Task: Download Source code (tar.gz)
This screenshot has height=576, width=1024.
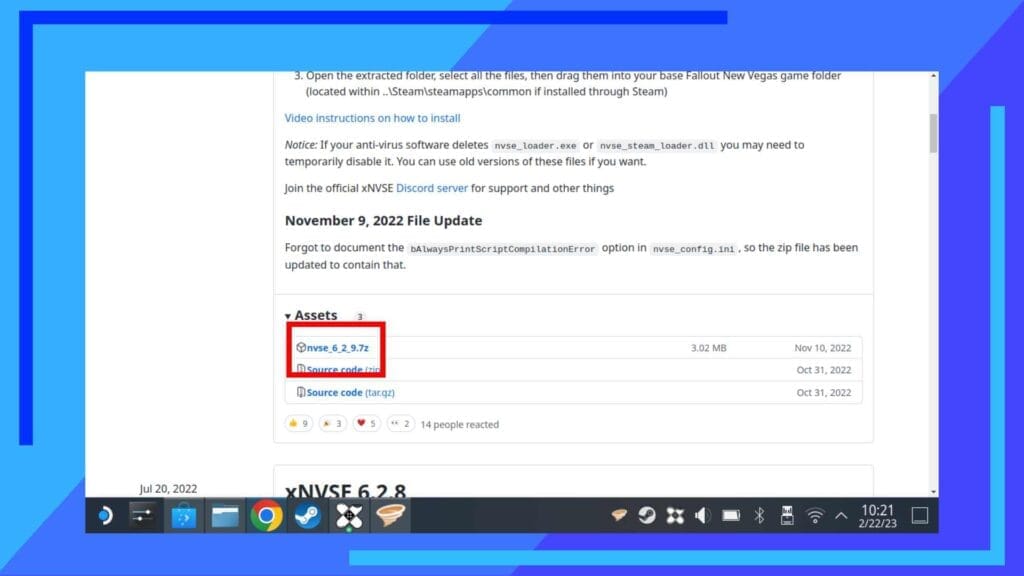Action: [351, 392]
